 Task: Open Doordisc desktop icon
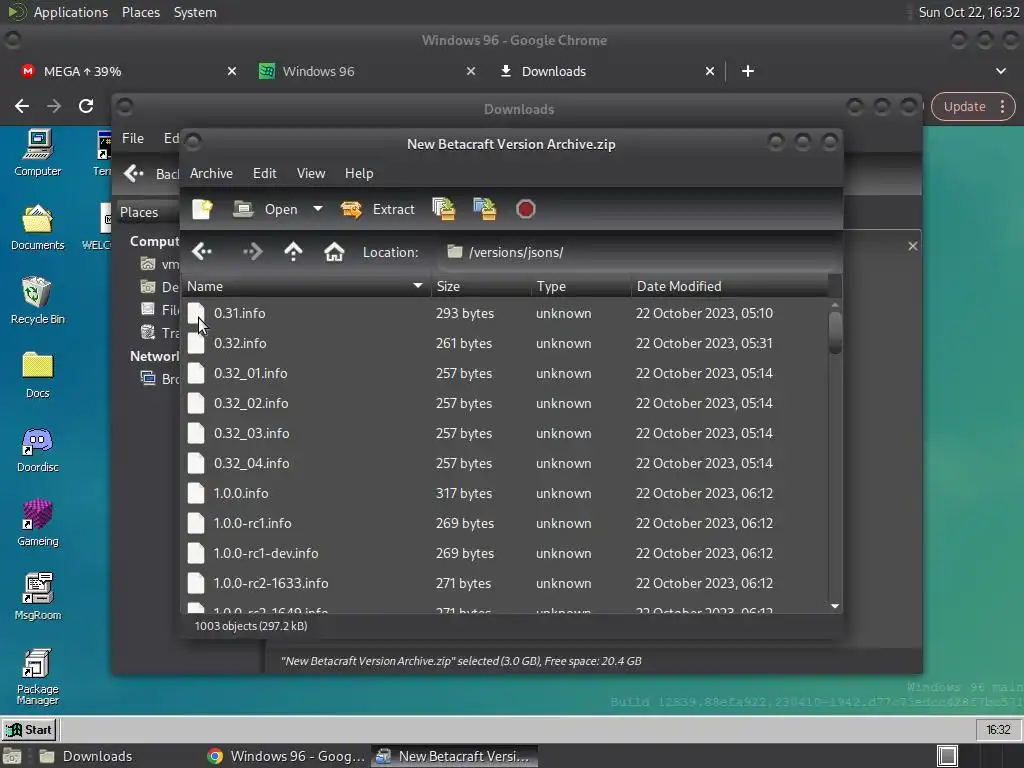click(37, 449)
